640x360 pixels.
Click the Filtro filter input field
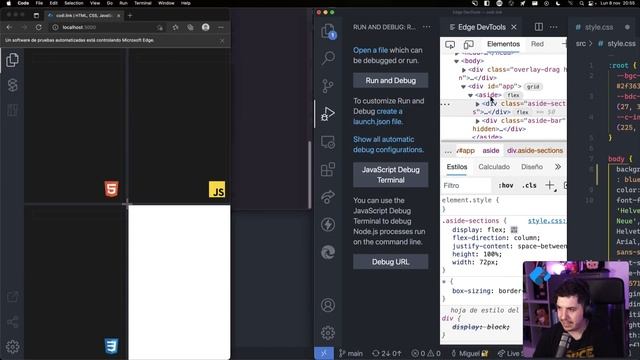tap(466, 186)
